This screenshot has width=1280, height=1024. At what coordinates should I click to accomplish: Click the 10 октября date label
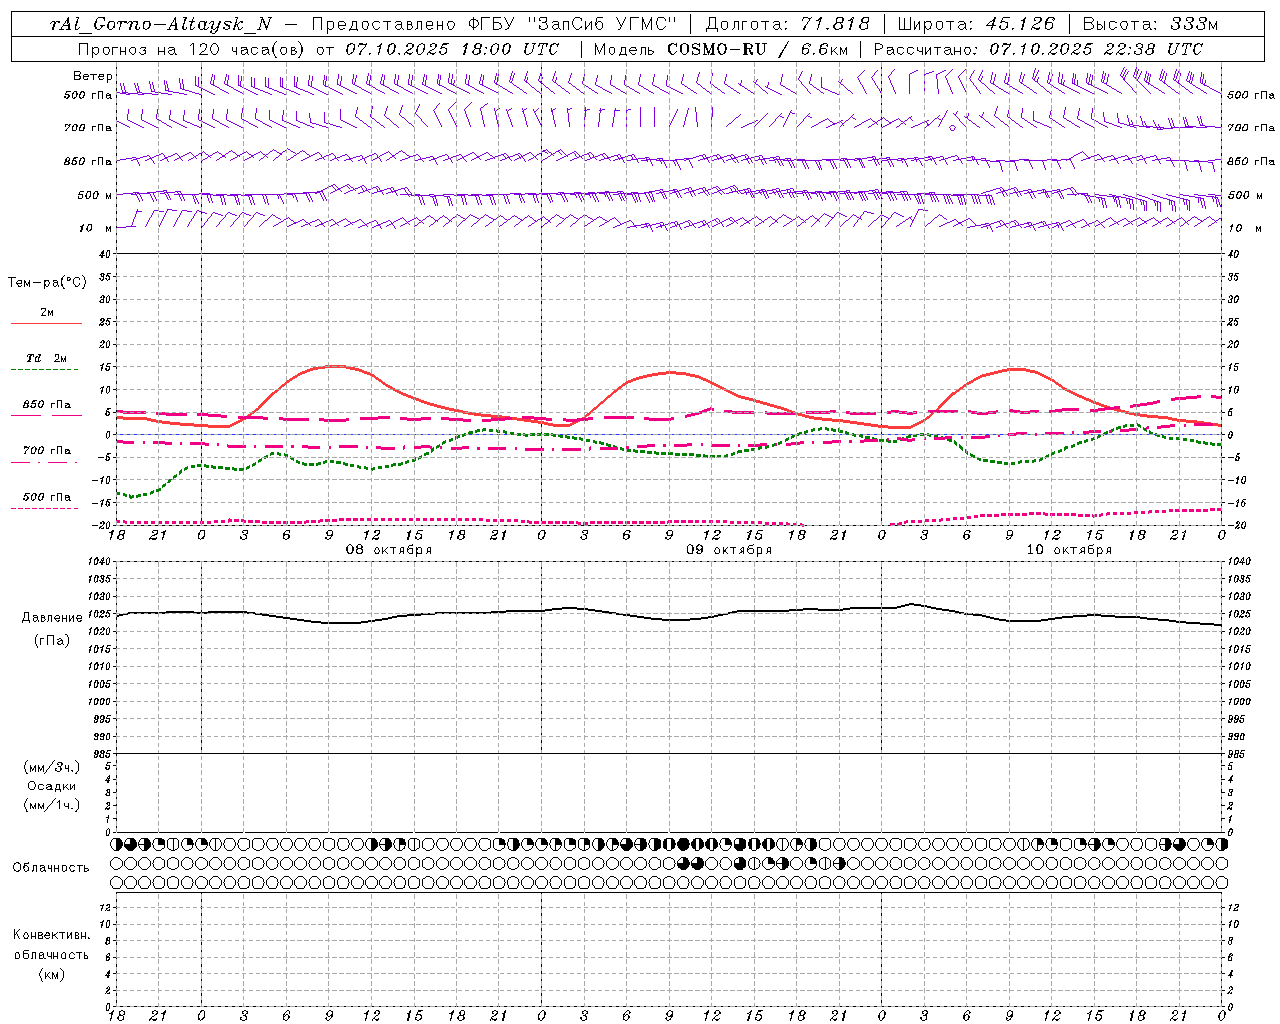coord(1069,550)
